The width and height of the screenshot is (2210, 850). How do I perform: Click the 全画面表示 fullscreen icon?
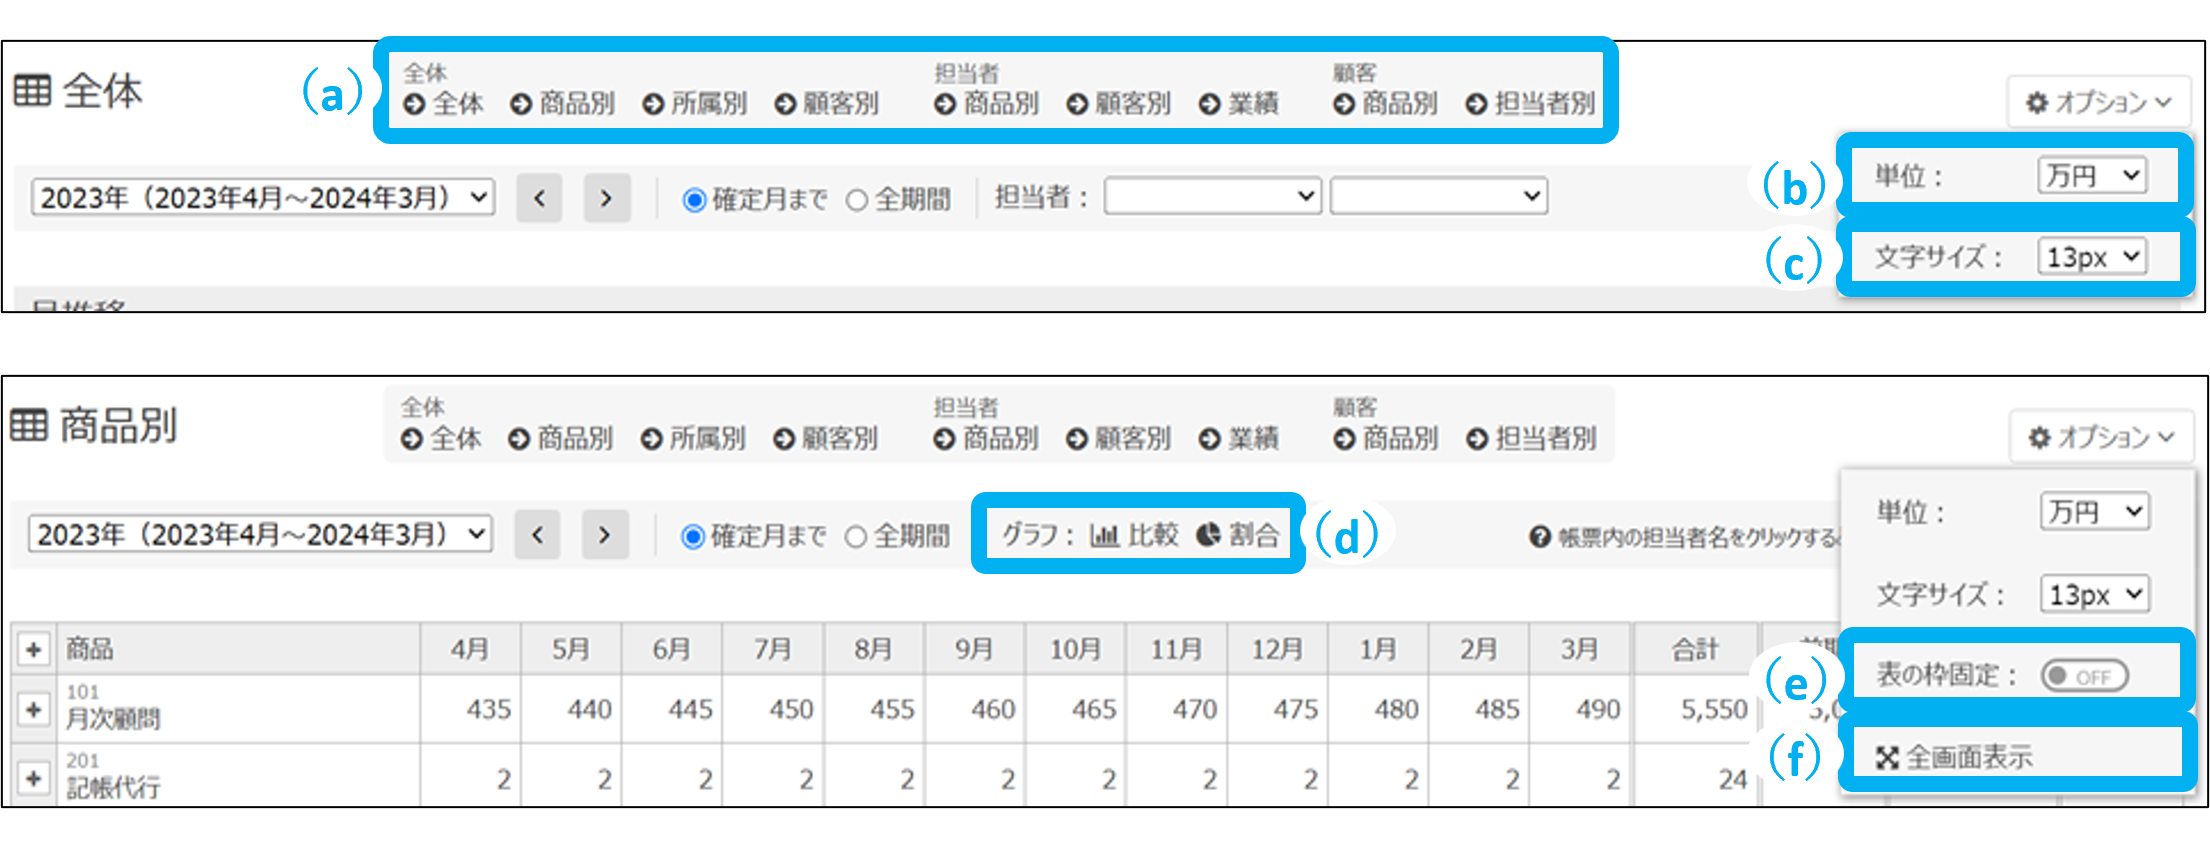click(1887, 758)
